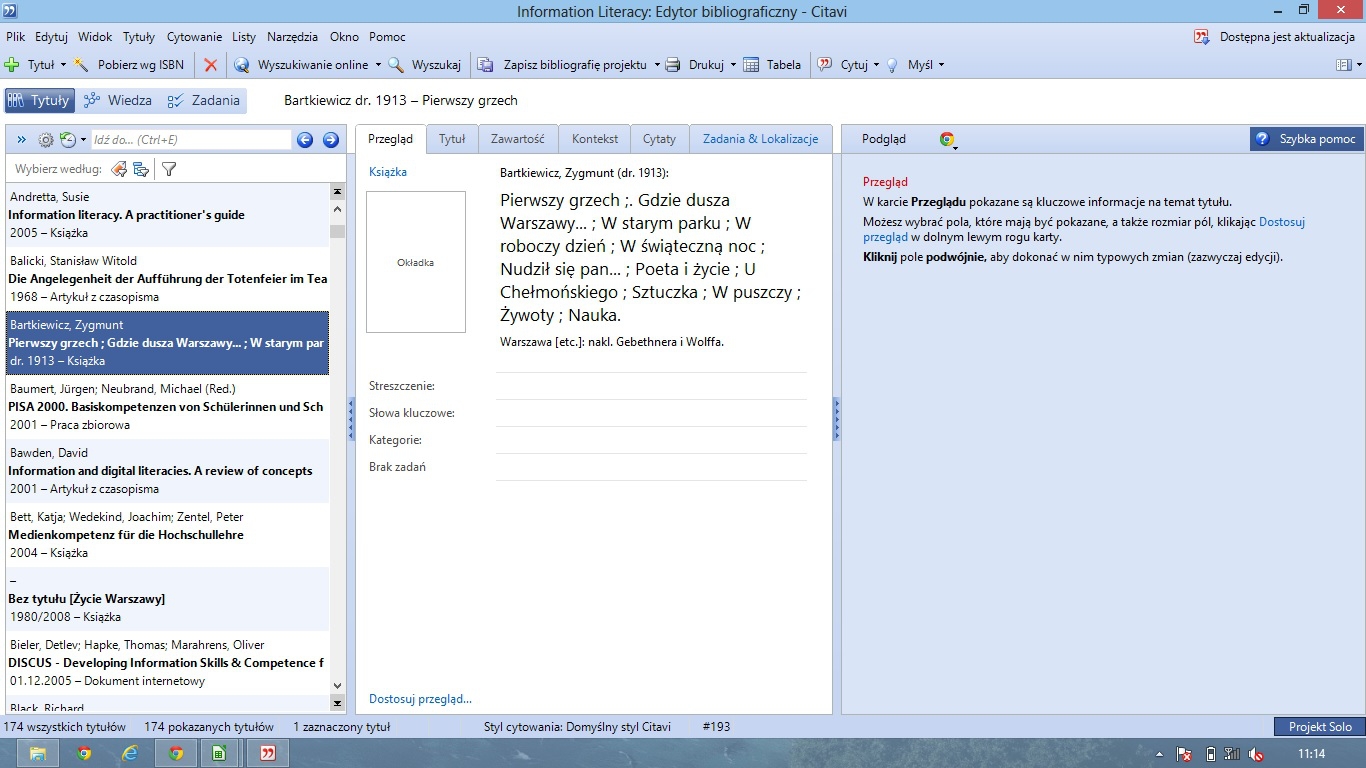
Task: Click the keyword selection tag icon
Action: tap(118, 169)
